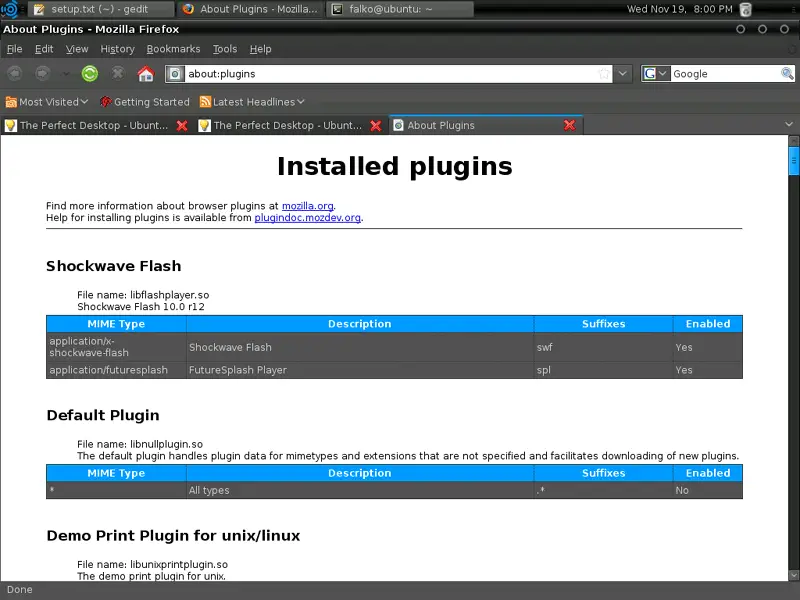800x600 pixels.
Task: Open the clock showing Wed Nov 19
Action: tap(679, 9)
